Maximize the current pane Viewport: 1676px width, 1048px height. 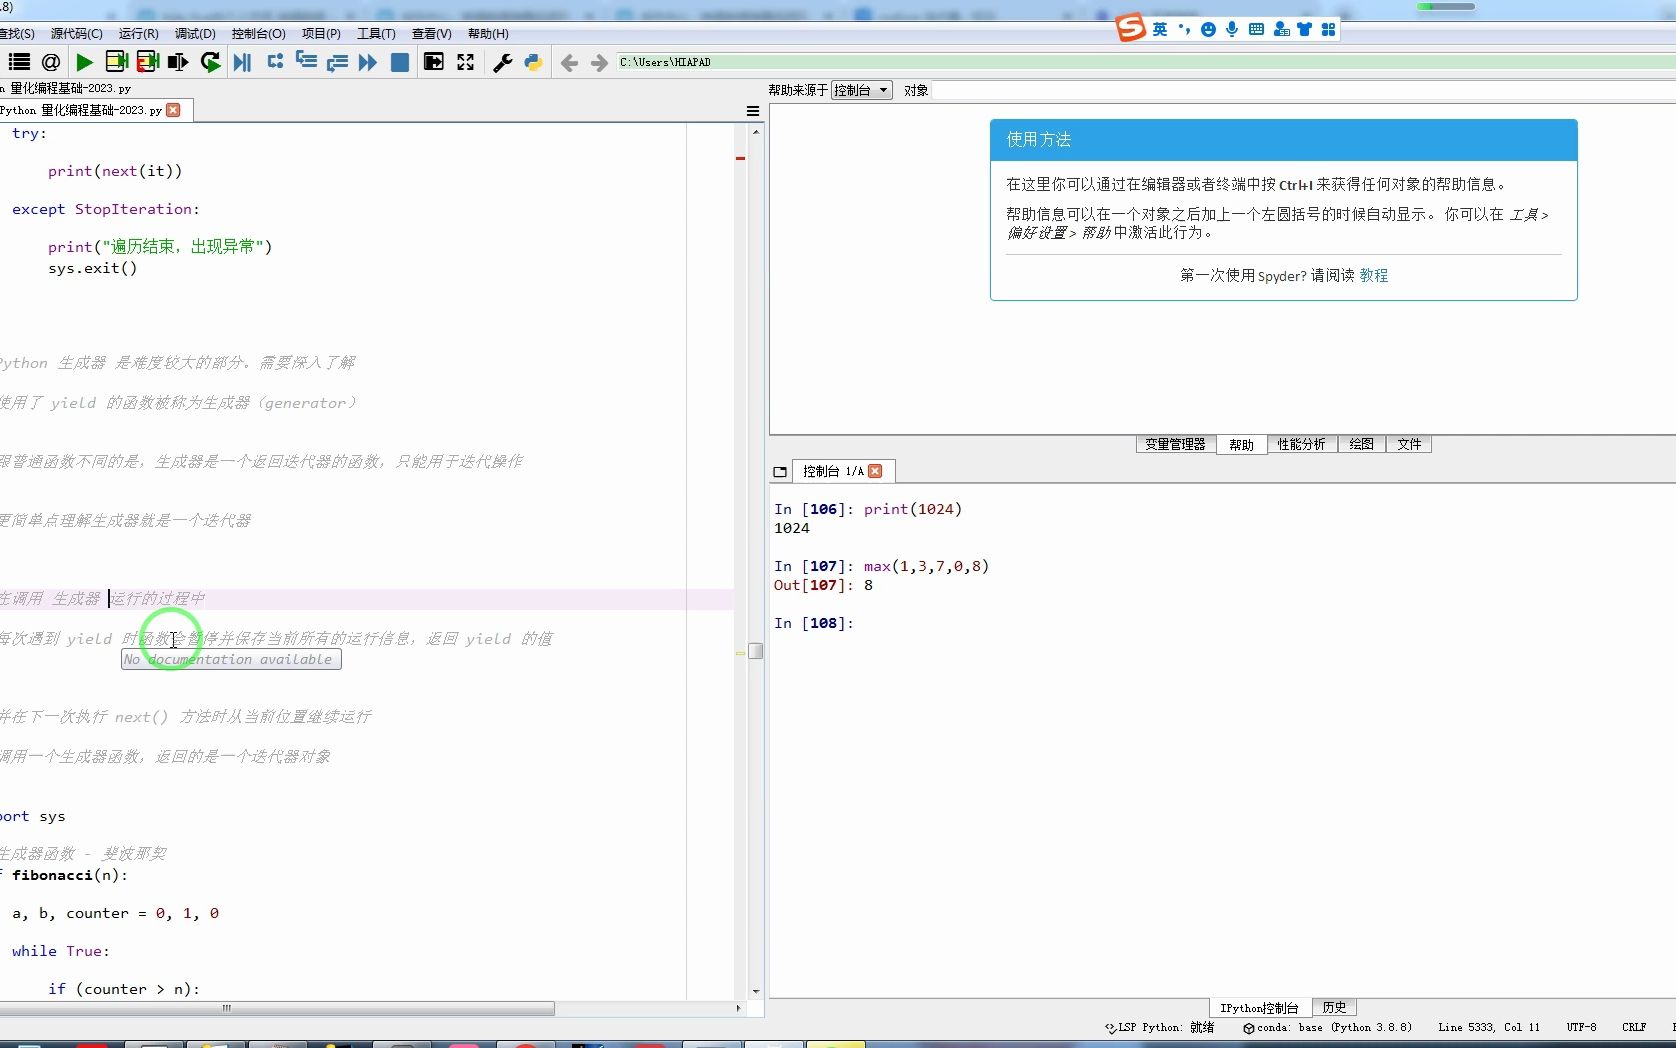point(433,62)
